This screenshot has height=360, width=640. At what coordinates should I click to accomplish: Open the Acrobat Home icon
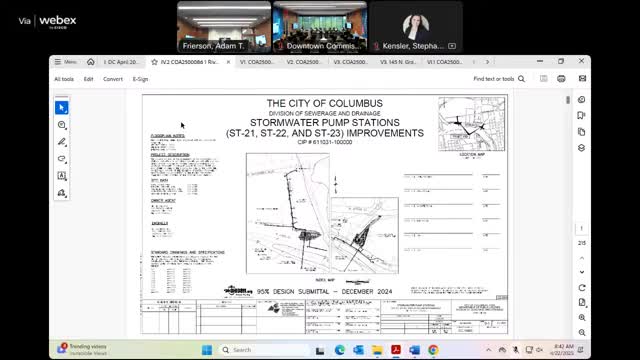point(91,62)
